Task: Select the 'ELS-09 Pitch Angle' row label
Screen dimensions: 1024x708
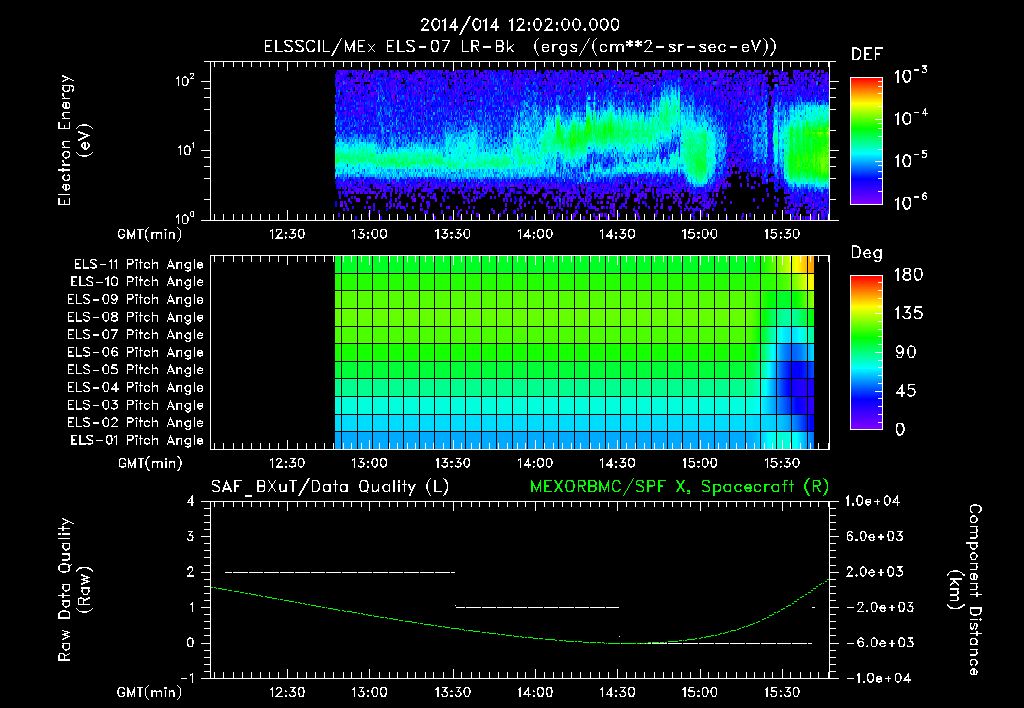Action: point(135,300)
